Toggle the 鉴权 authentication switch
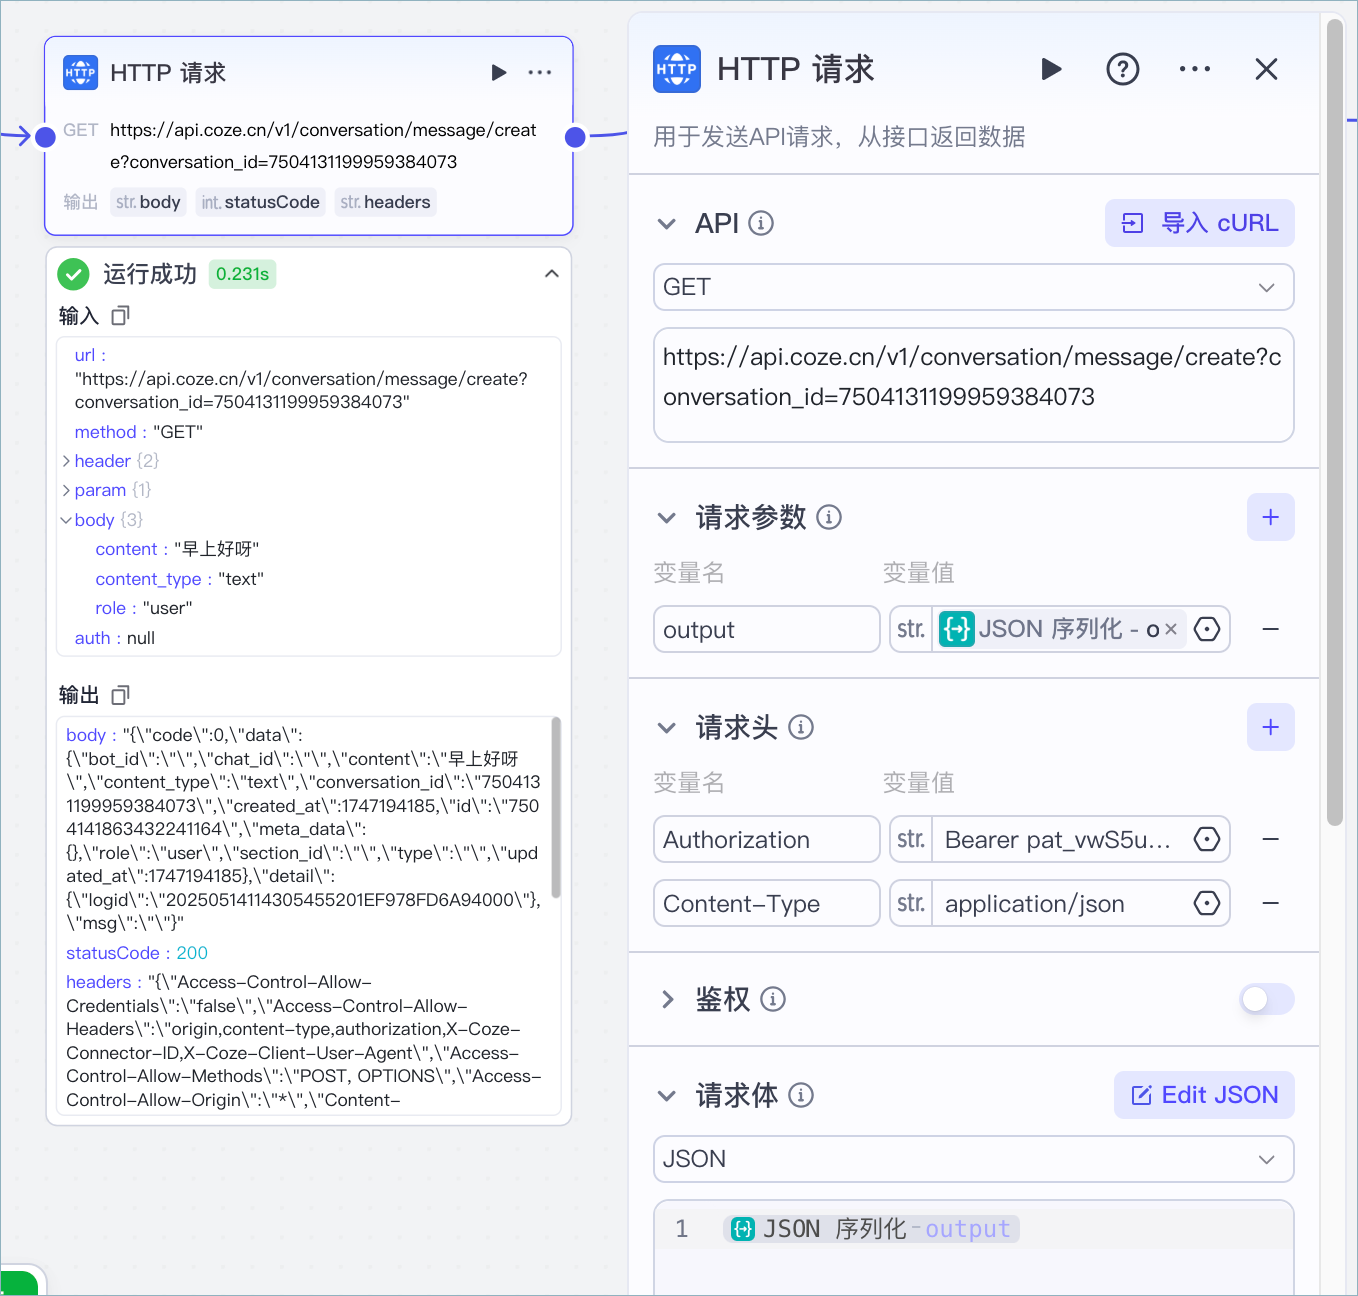The image size is (1358, 1296). point(1266,999)
